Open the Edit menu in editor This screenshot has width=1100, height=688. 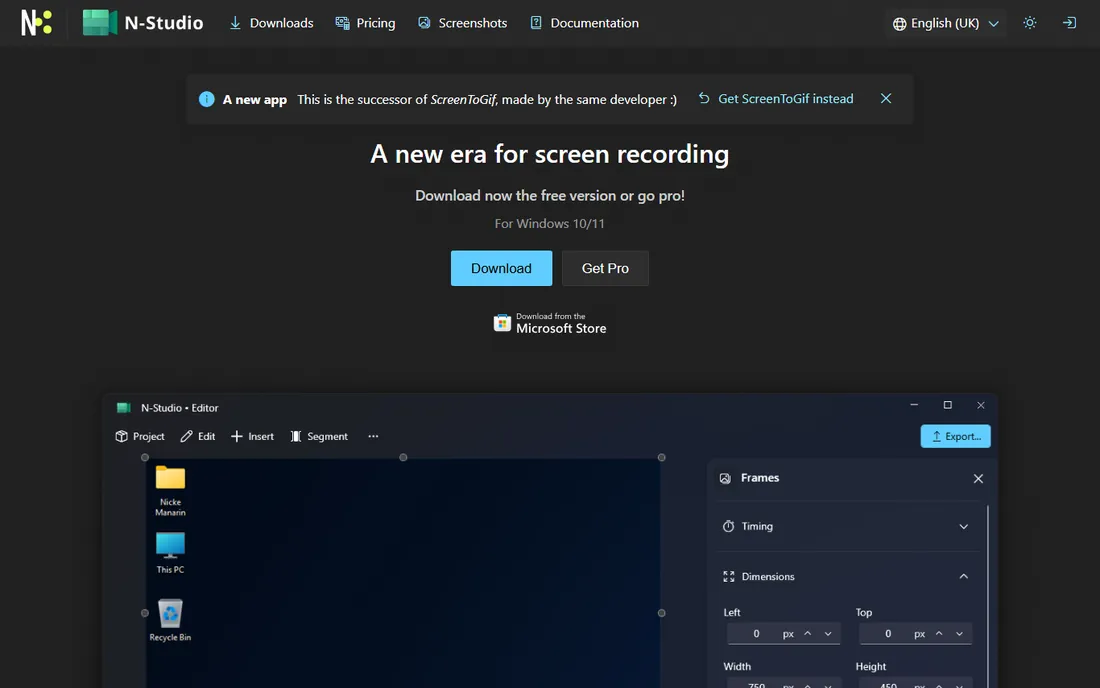point(198,436)
